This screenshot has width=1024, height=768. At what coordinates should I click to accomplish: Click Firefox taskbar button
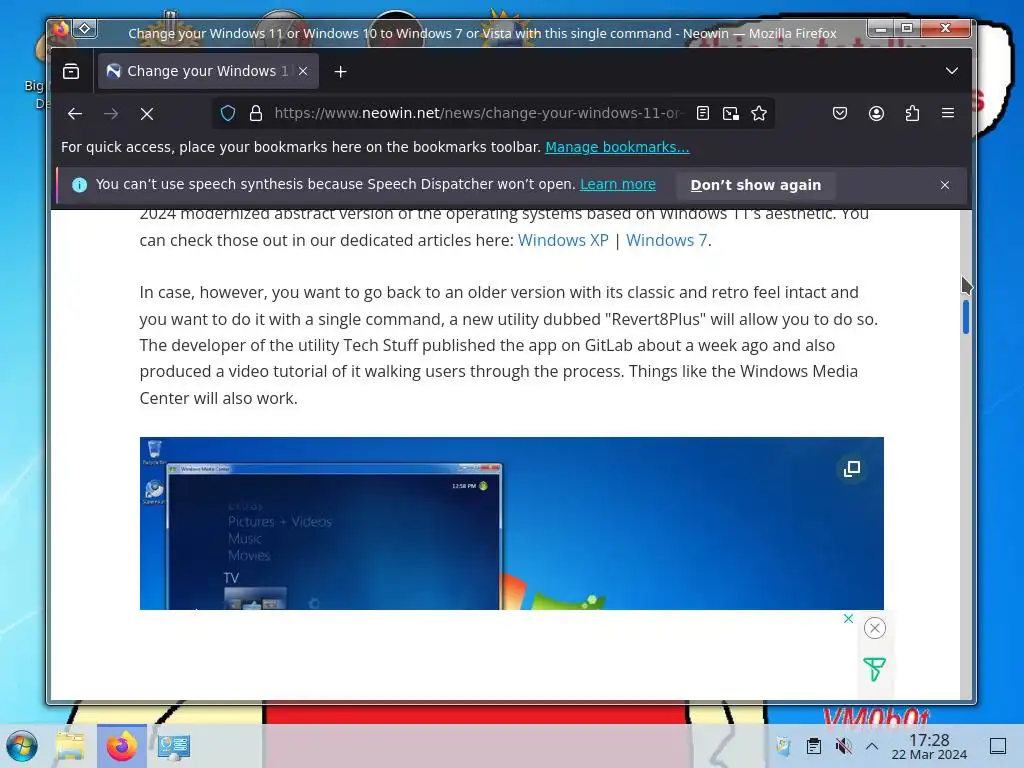(121, 746)
